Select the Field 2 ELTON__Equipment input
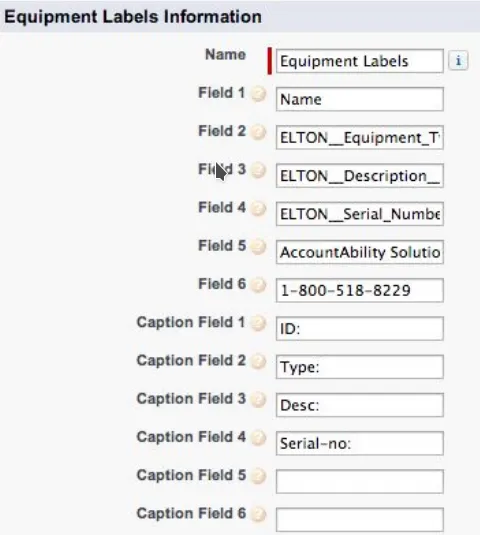 click(360, 138)
